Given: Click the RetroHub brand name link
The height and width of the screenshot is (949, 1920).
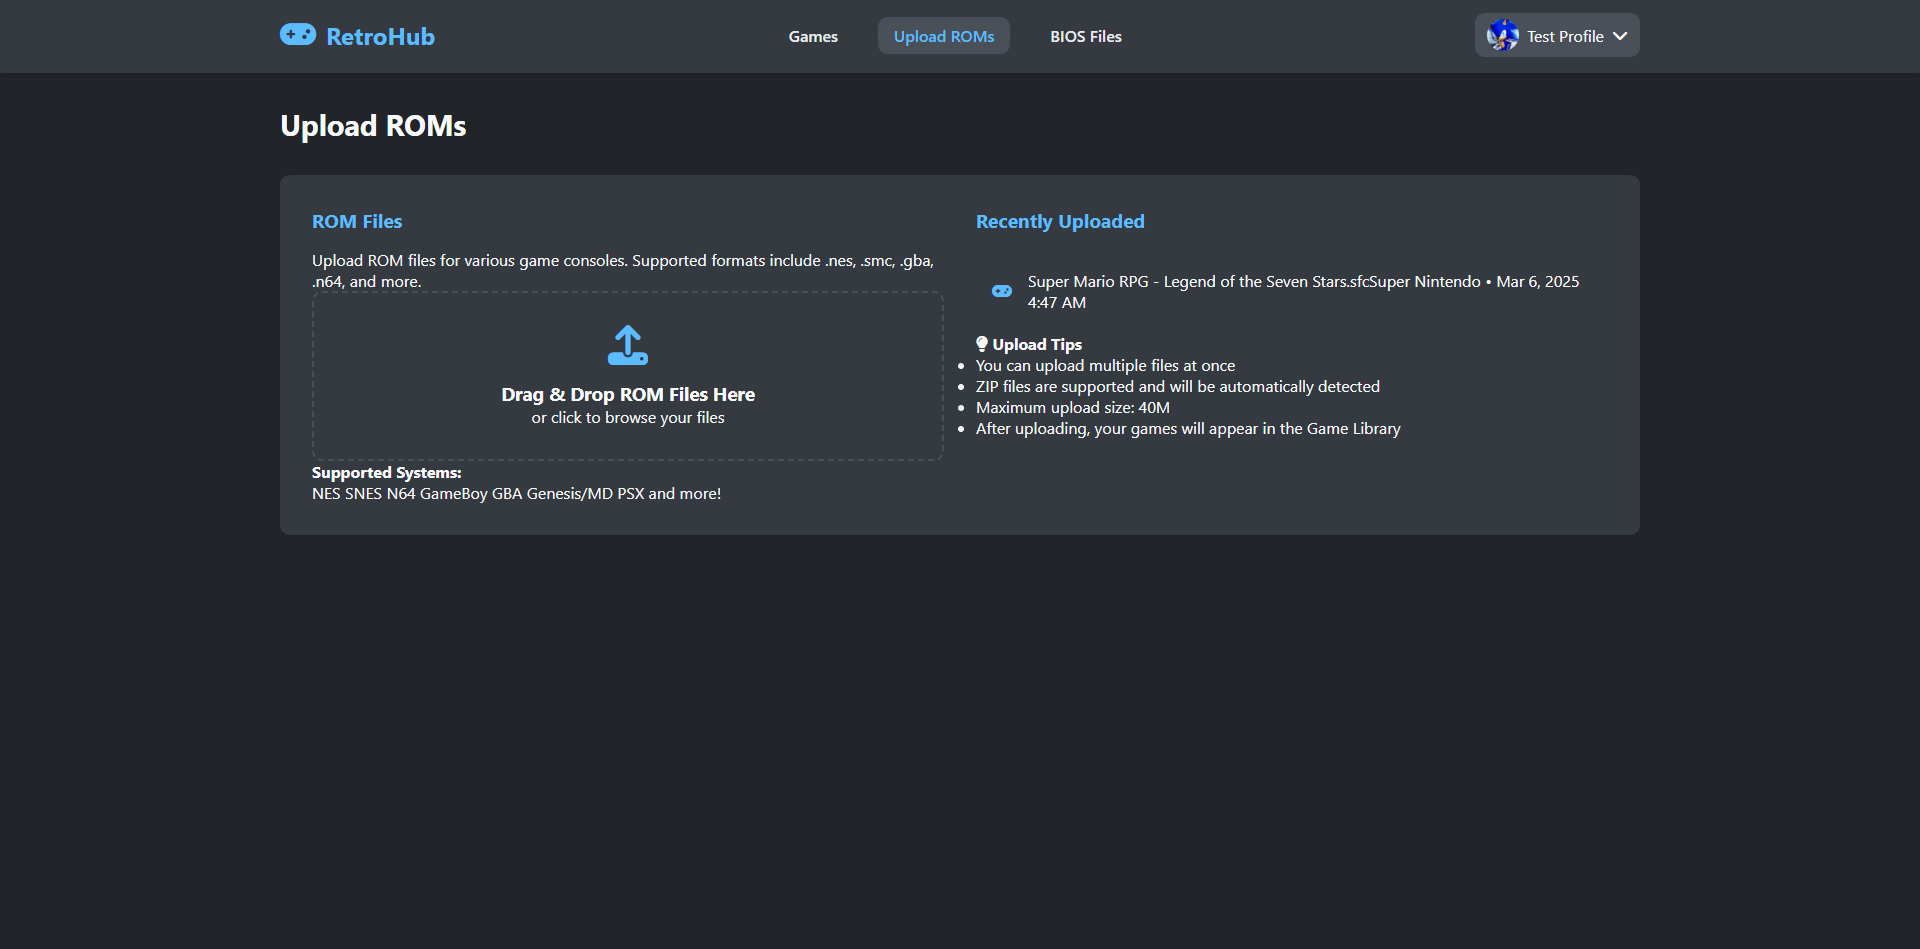Looking at the screenshot, I should pos(380,37).
